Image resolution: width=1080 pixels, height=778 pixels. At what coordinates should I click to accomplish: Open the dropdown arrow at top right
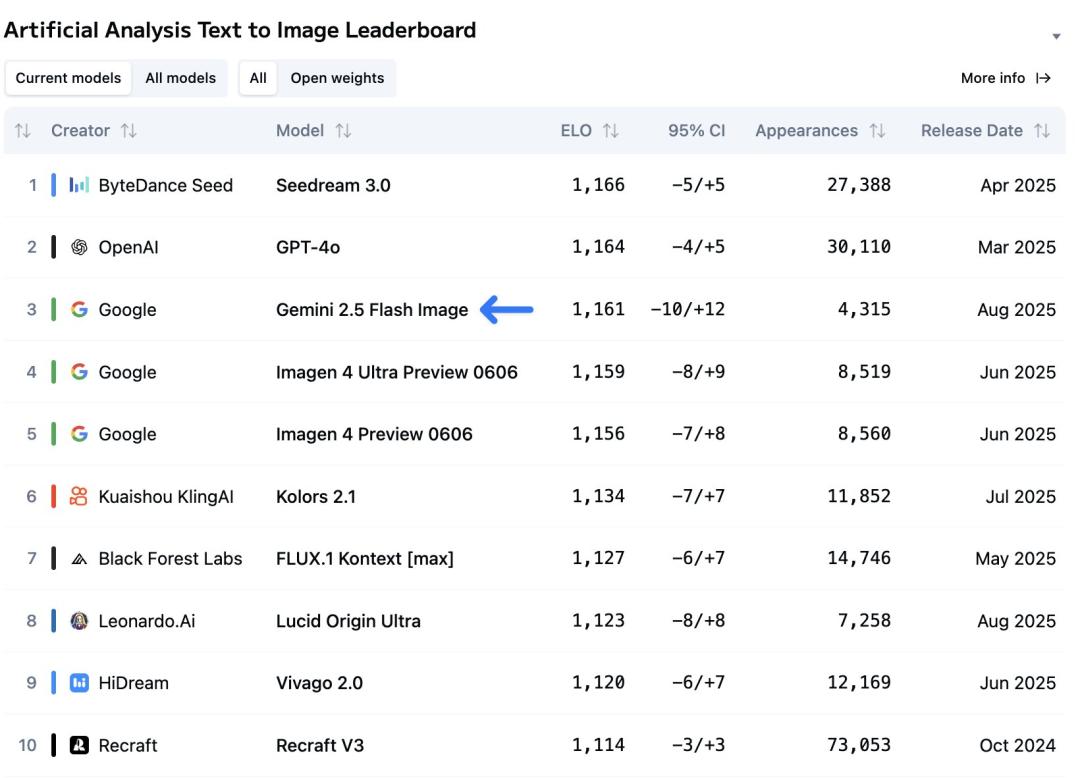tap(1056, 37)
